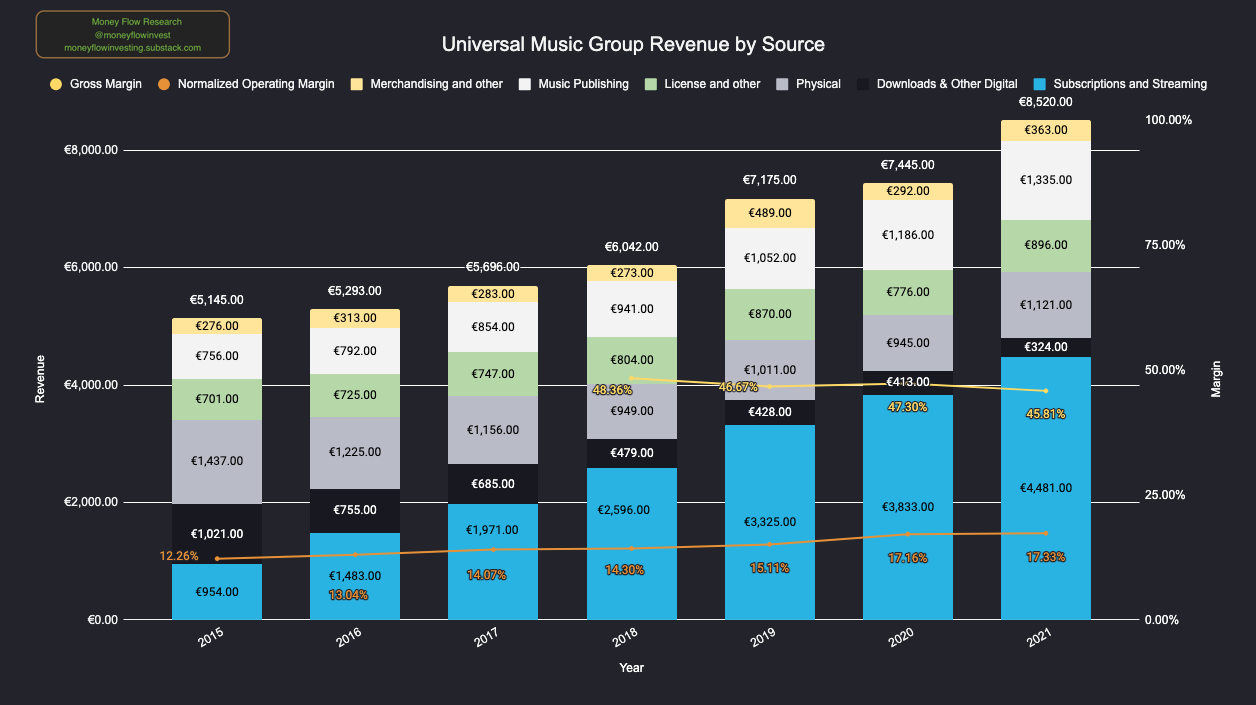The image size is (1256, 705).
Task: Click the €8,520.00 total label above 2021
Action: 1046,102
